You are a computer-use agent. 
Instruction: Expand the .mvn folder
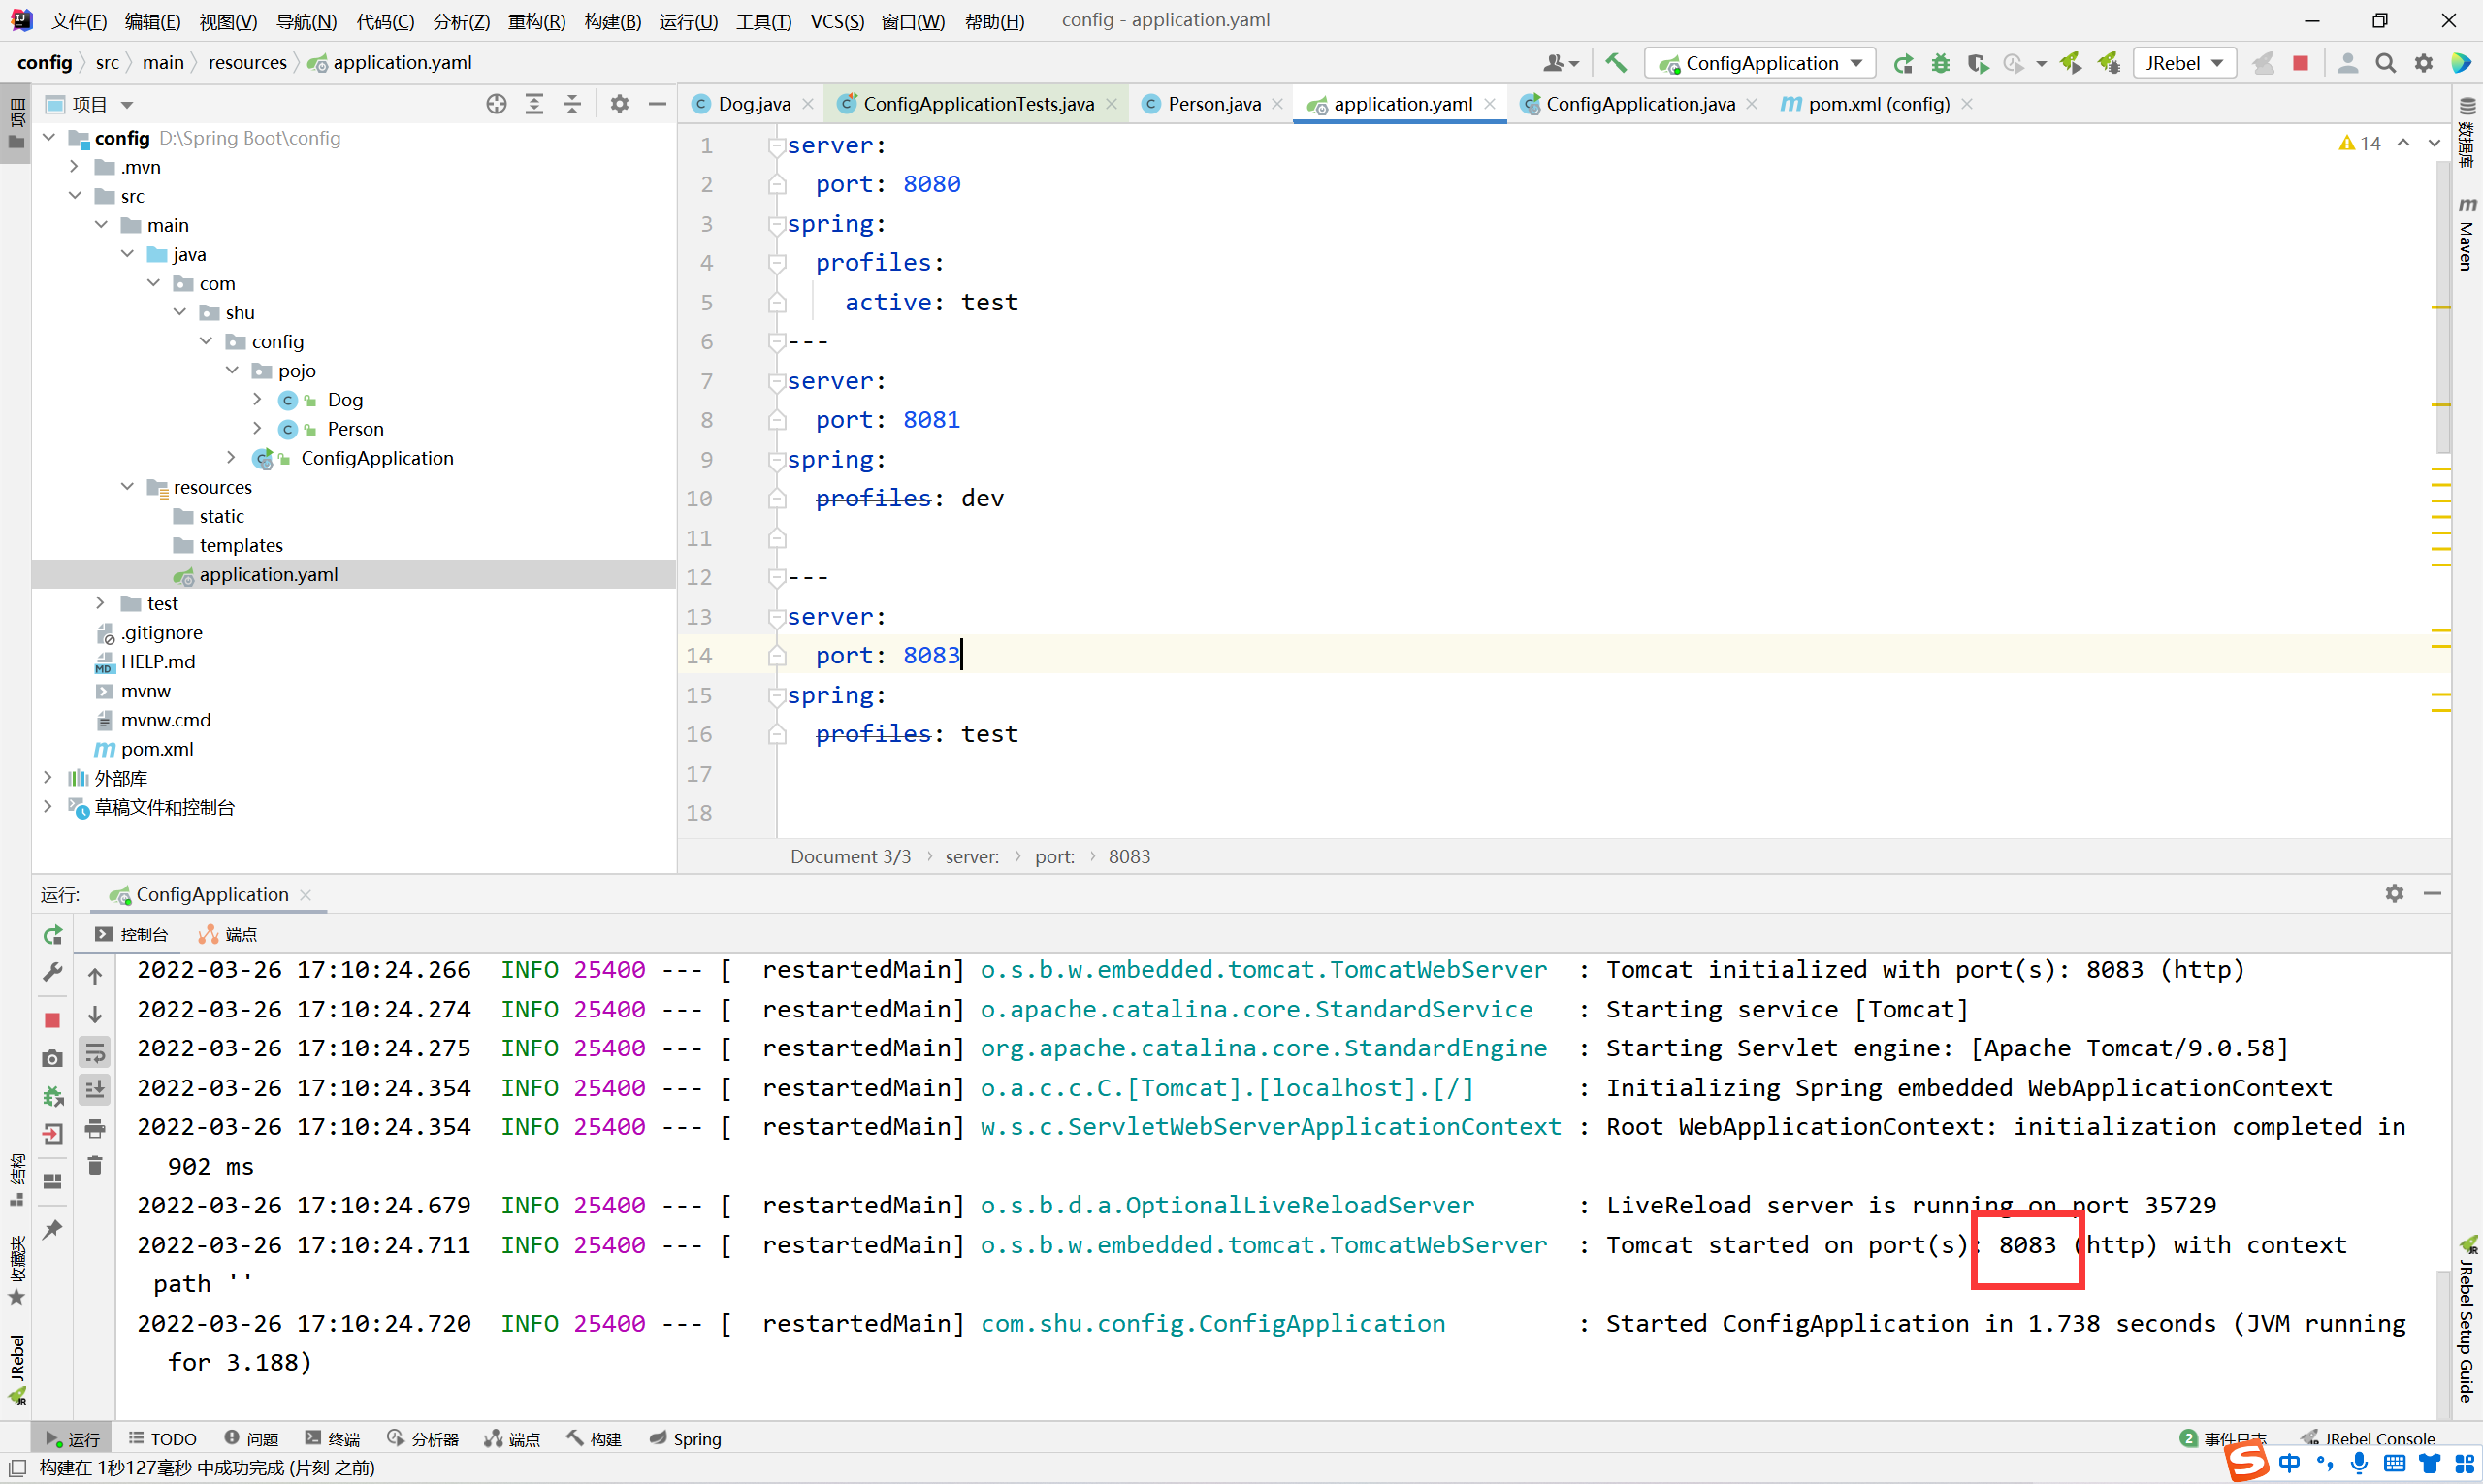tap(75, 166)
